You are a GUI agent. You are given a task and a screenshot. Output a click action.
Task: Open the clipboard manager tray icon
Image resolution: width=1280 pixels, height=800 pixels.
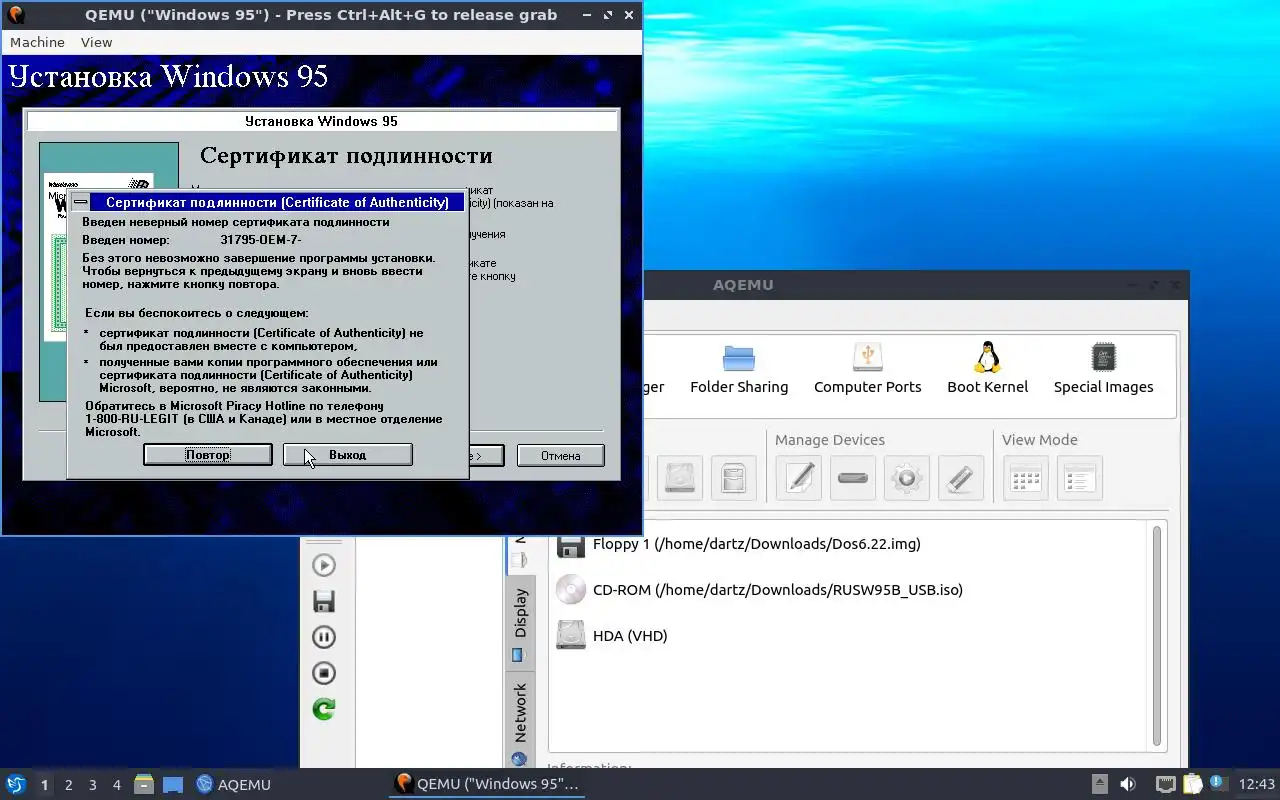1192,784
